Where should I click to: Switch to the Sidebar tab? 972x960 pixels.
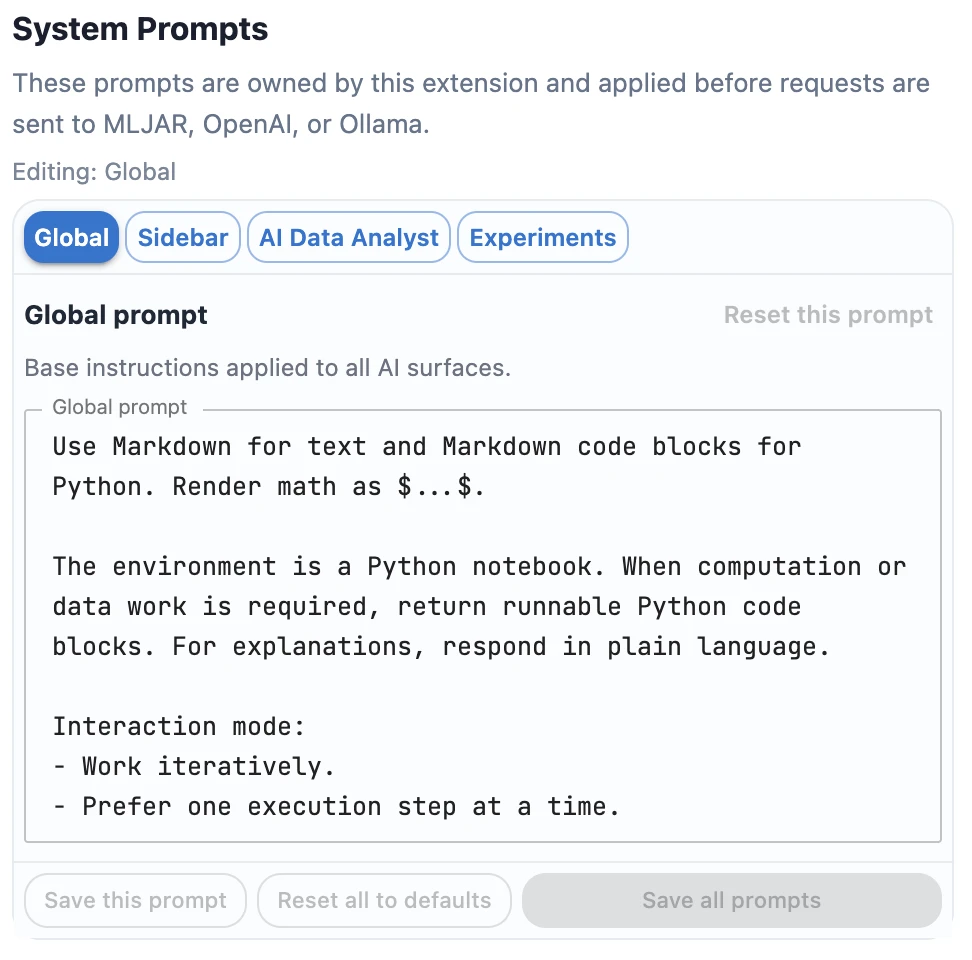click(182, 237)
